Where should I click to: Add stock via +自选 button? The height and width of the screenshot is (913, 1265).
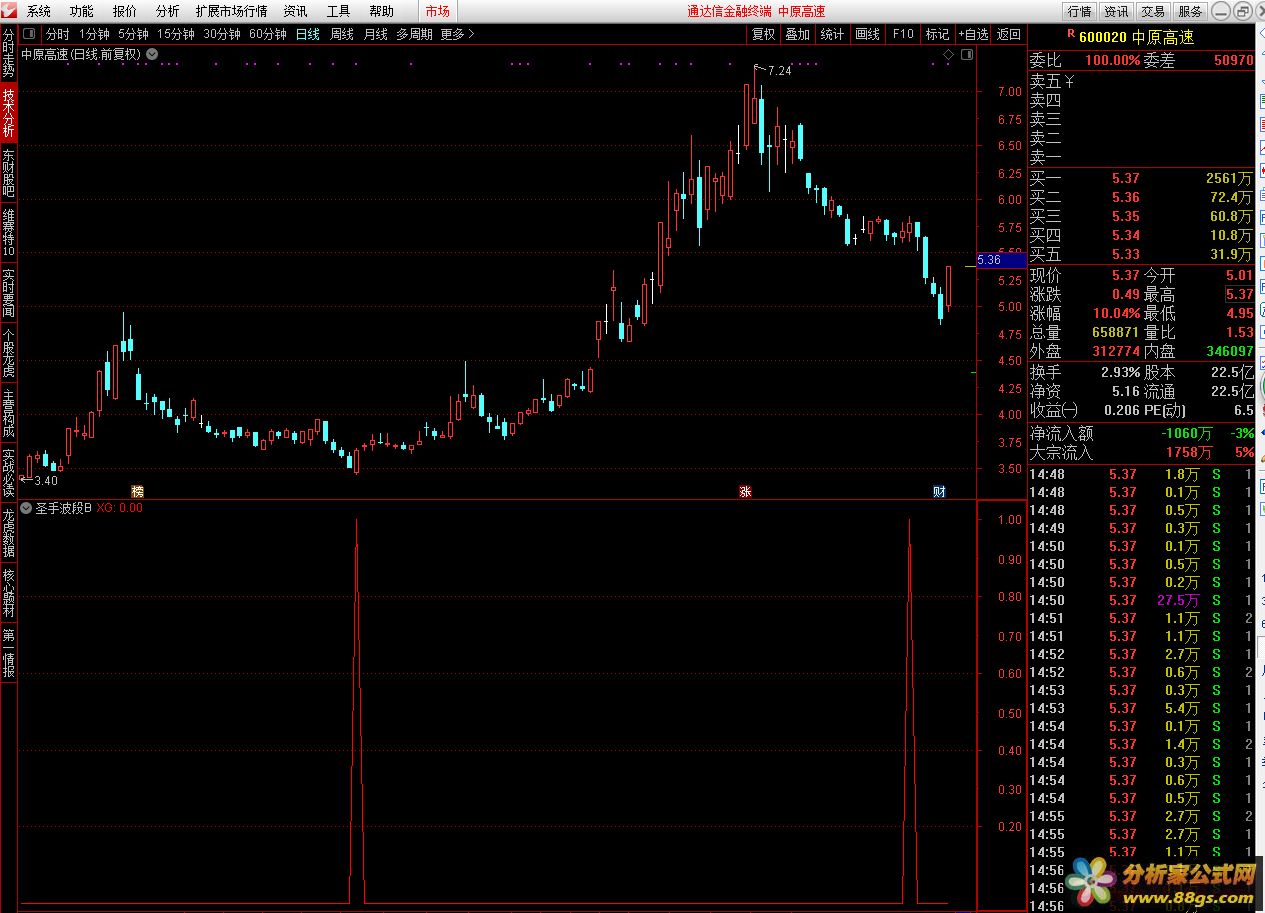coord(974,34)
